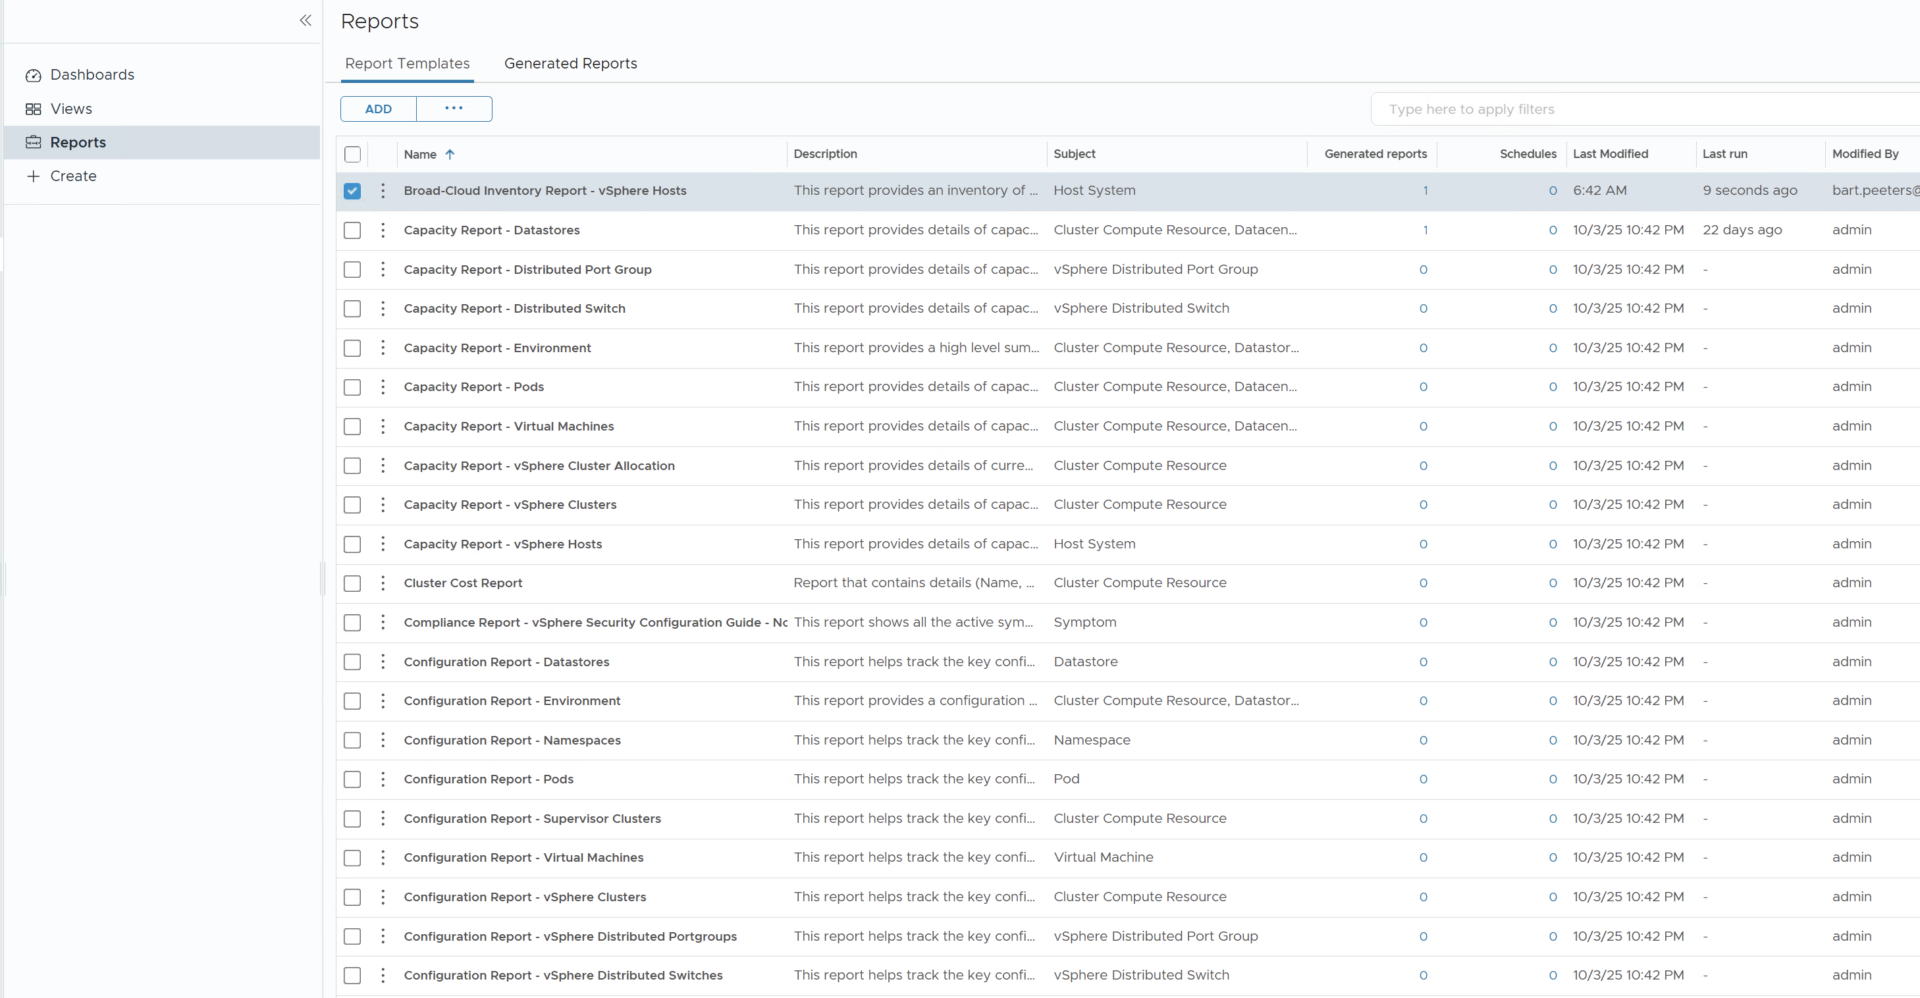Open Dashboards from the sidebar menu

tap(92, 75)
